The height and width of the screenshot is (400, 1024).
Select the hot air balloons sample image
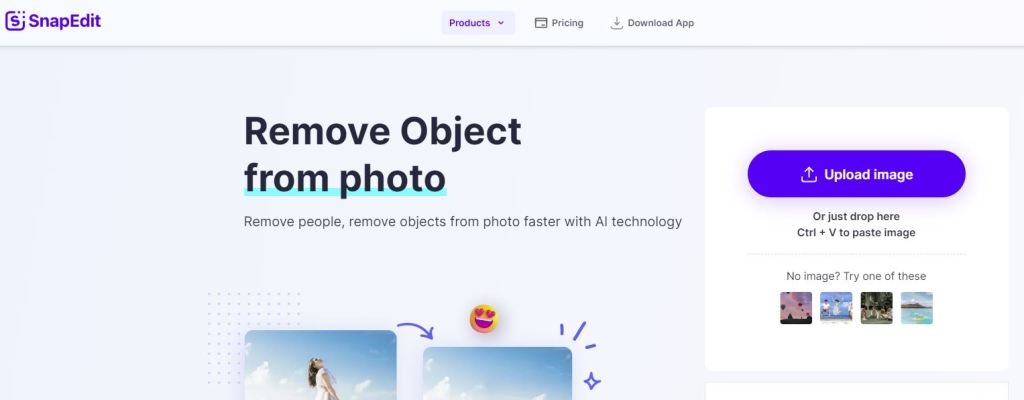(796, 308)
